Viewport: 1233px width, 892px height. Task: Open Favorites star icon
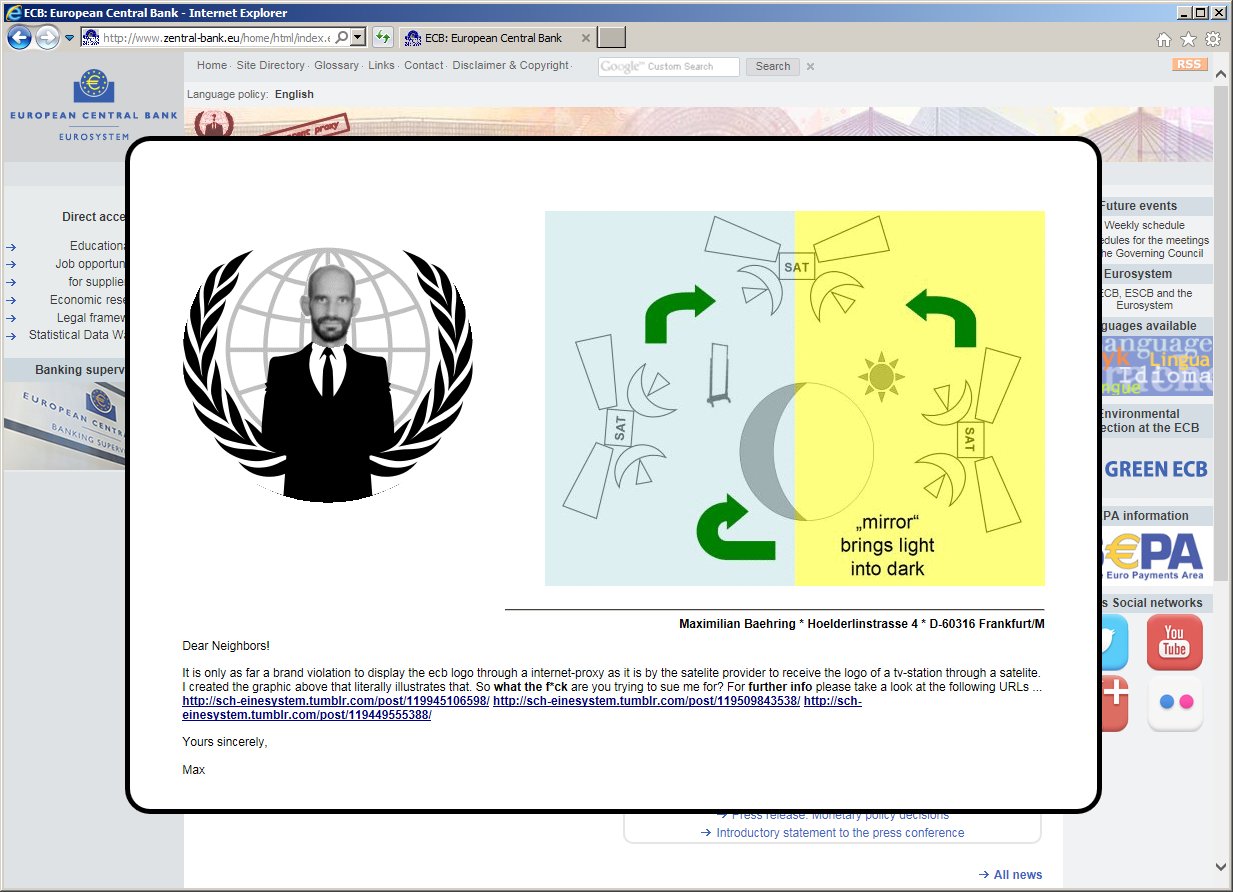pos(1188,39)
